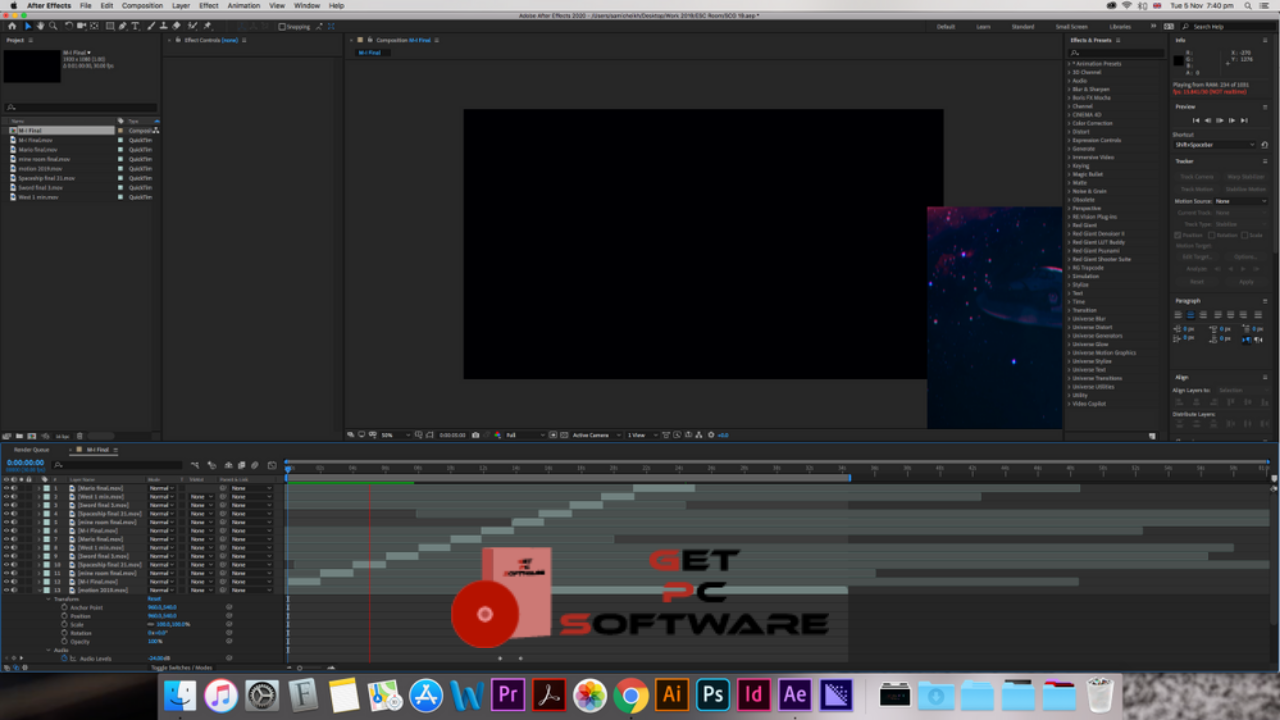Expand layer 3 Sword final 3.mov properties

click(39, 504)
